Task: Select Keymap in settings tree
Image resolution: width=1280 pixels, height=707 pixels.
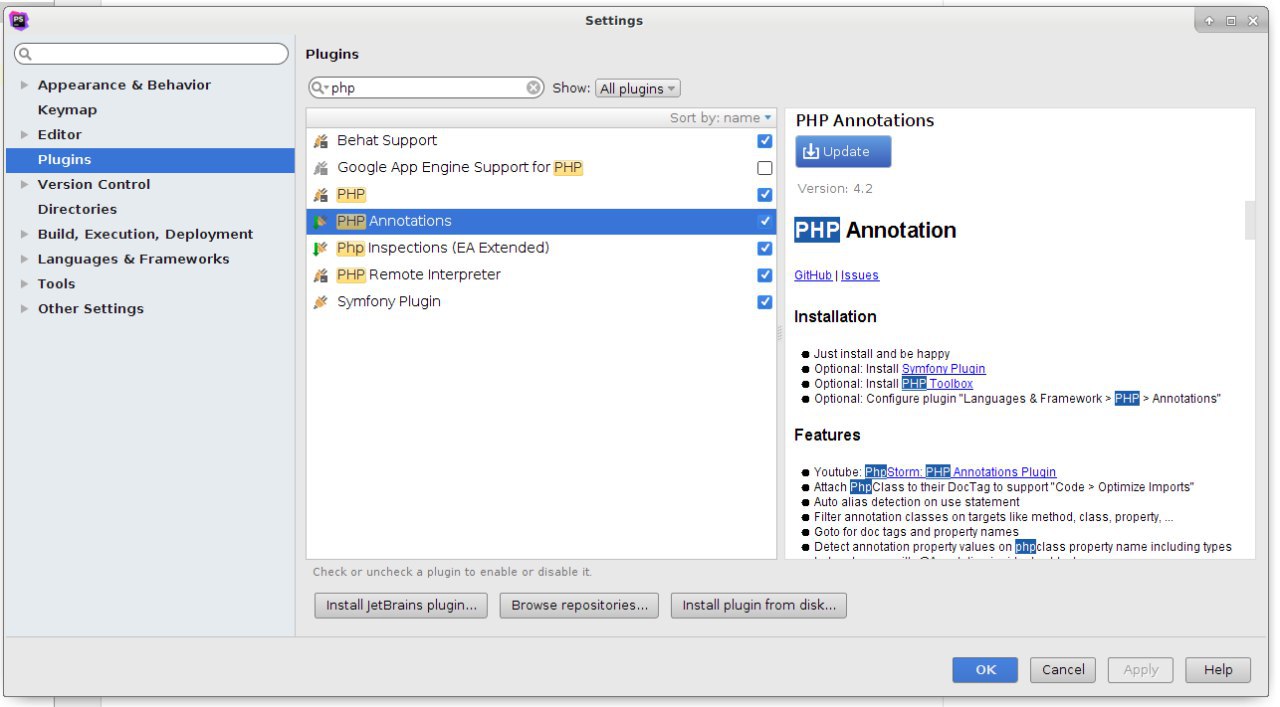Action: click(x=67, y=110)
